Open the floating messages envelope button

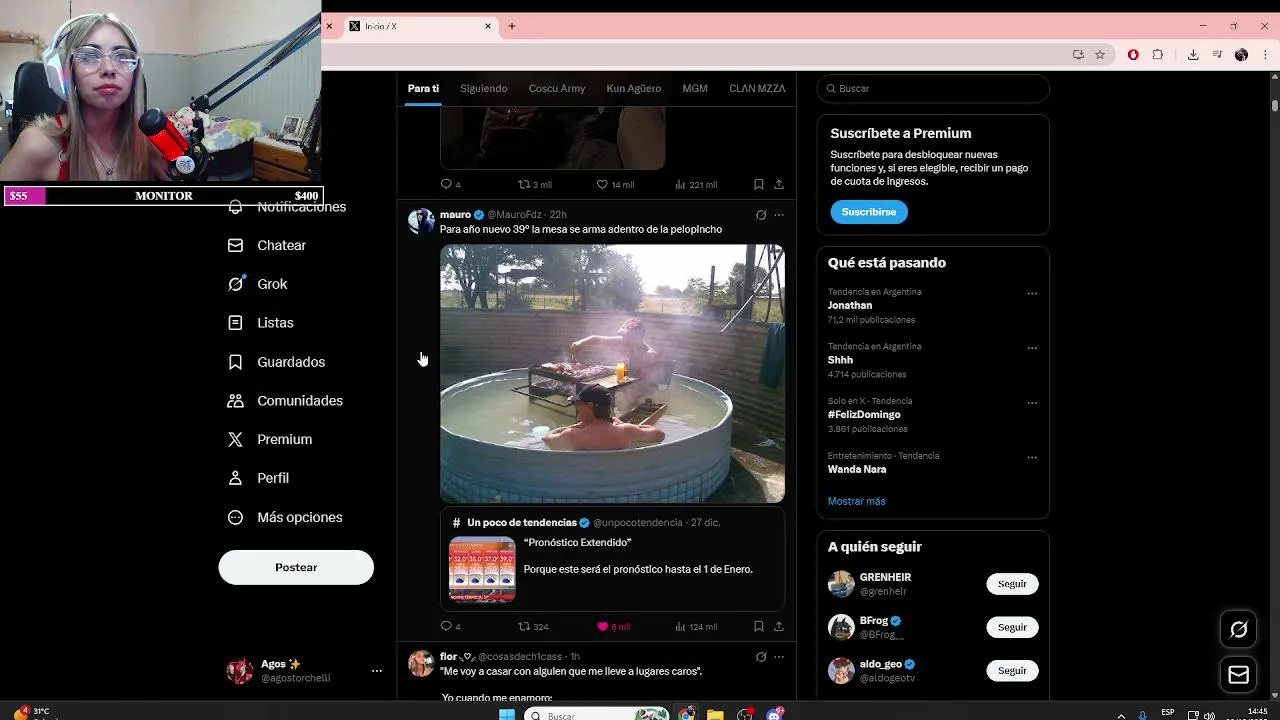[1239, 675]
